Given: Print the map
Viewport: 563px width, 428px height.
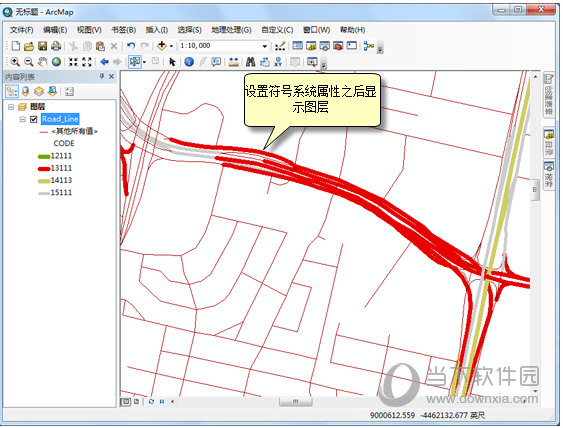Looking at the screenshot, I should (56, 46).
